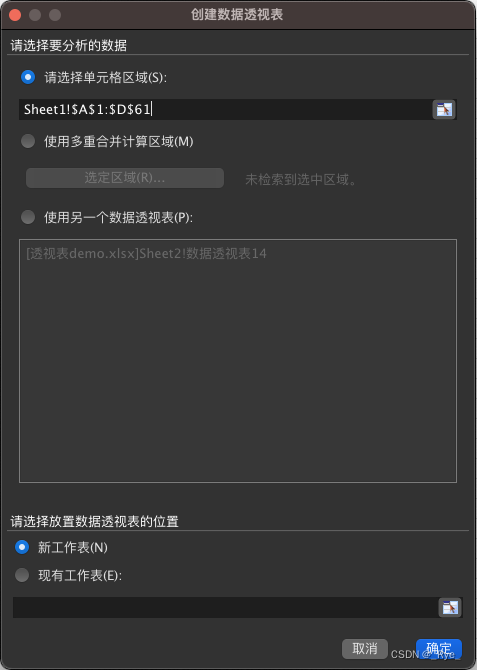Click range picker icon beside 现有工作表 location field
The width and height of the screenshot is (477, 670).
coord(450,607)
